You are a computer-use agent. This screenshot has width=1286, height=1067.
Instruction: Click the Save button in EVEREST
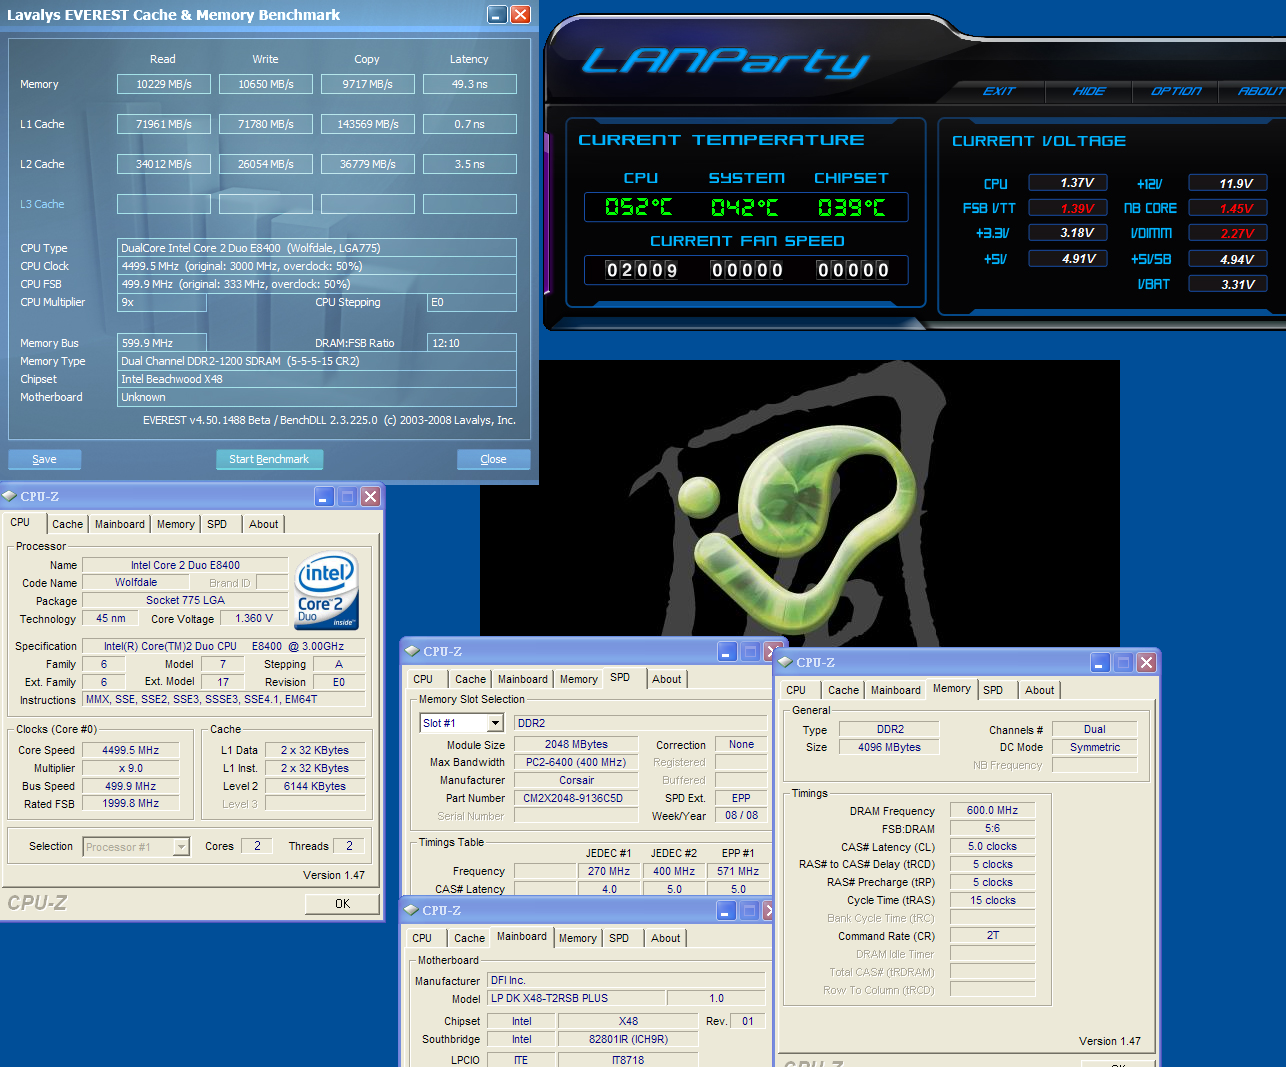[44, 459]
